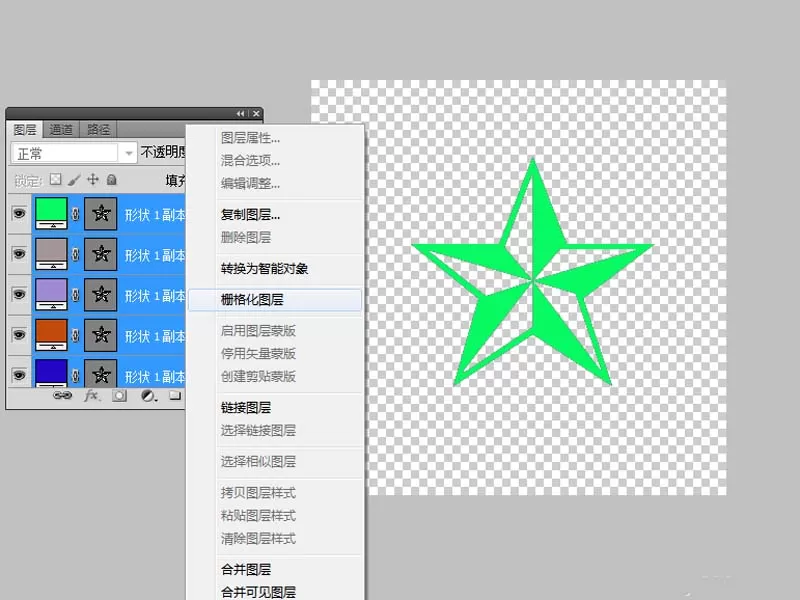800x600 pixels.
Task: Hide the purple shape layer via eye
Action: 19,294
